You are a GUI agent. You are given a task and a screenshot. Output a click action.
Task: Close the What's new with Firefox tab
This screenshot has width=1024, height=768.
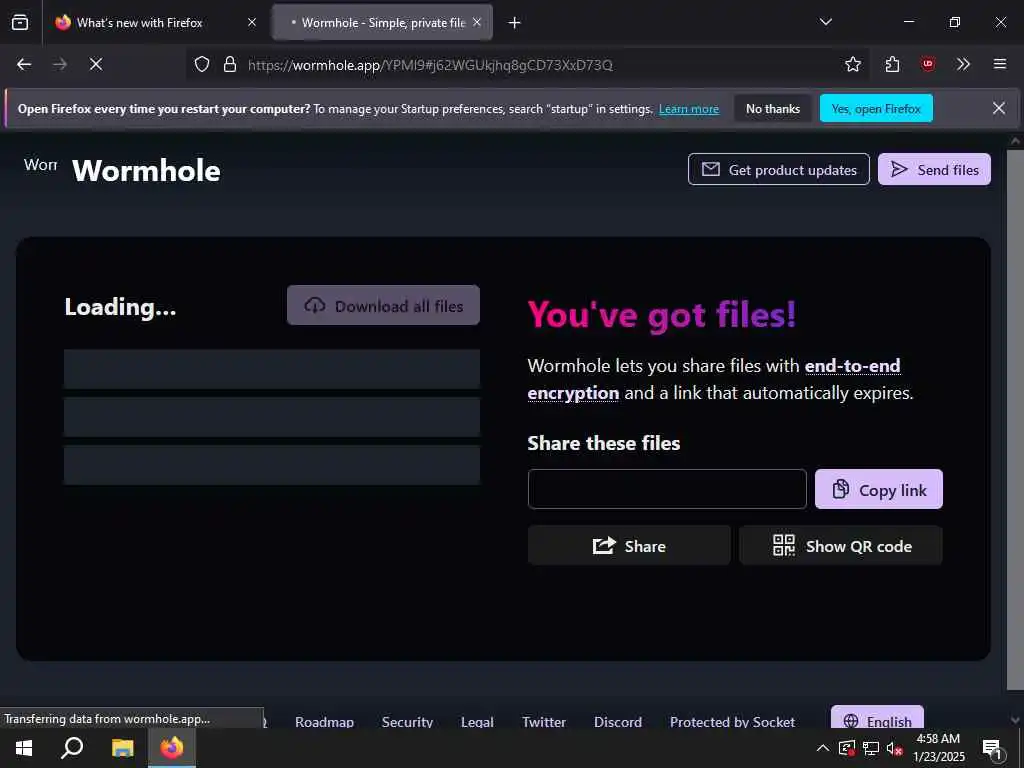pos(252,22)
